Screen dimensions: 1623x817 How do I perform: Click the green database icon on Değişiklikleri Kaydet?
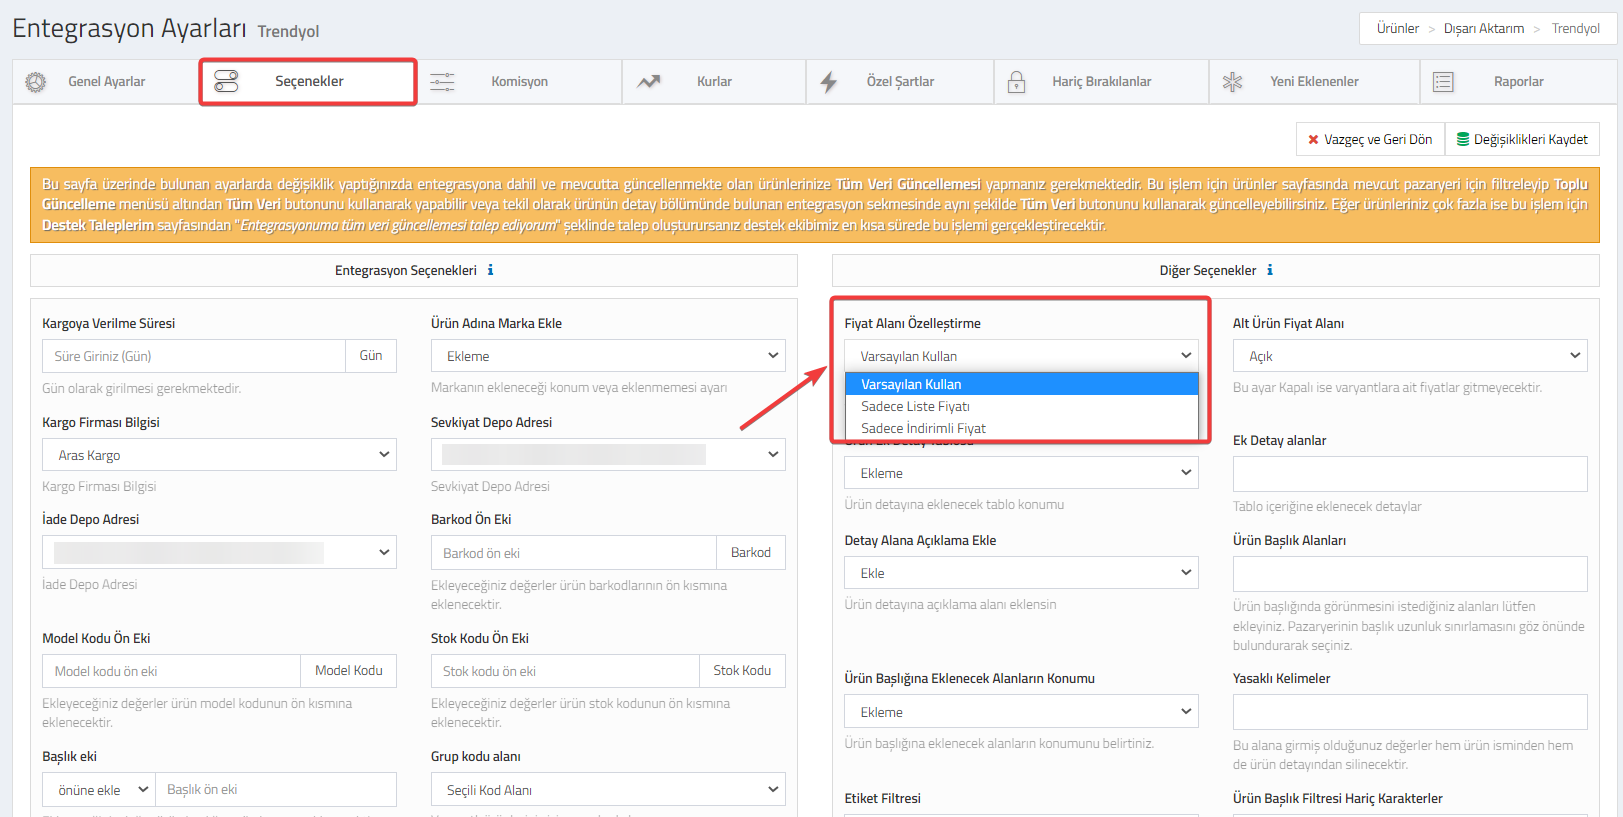click(x=1463, y=139)
